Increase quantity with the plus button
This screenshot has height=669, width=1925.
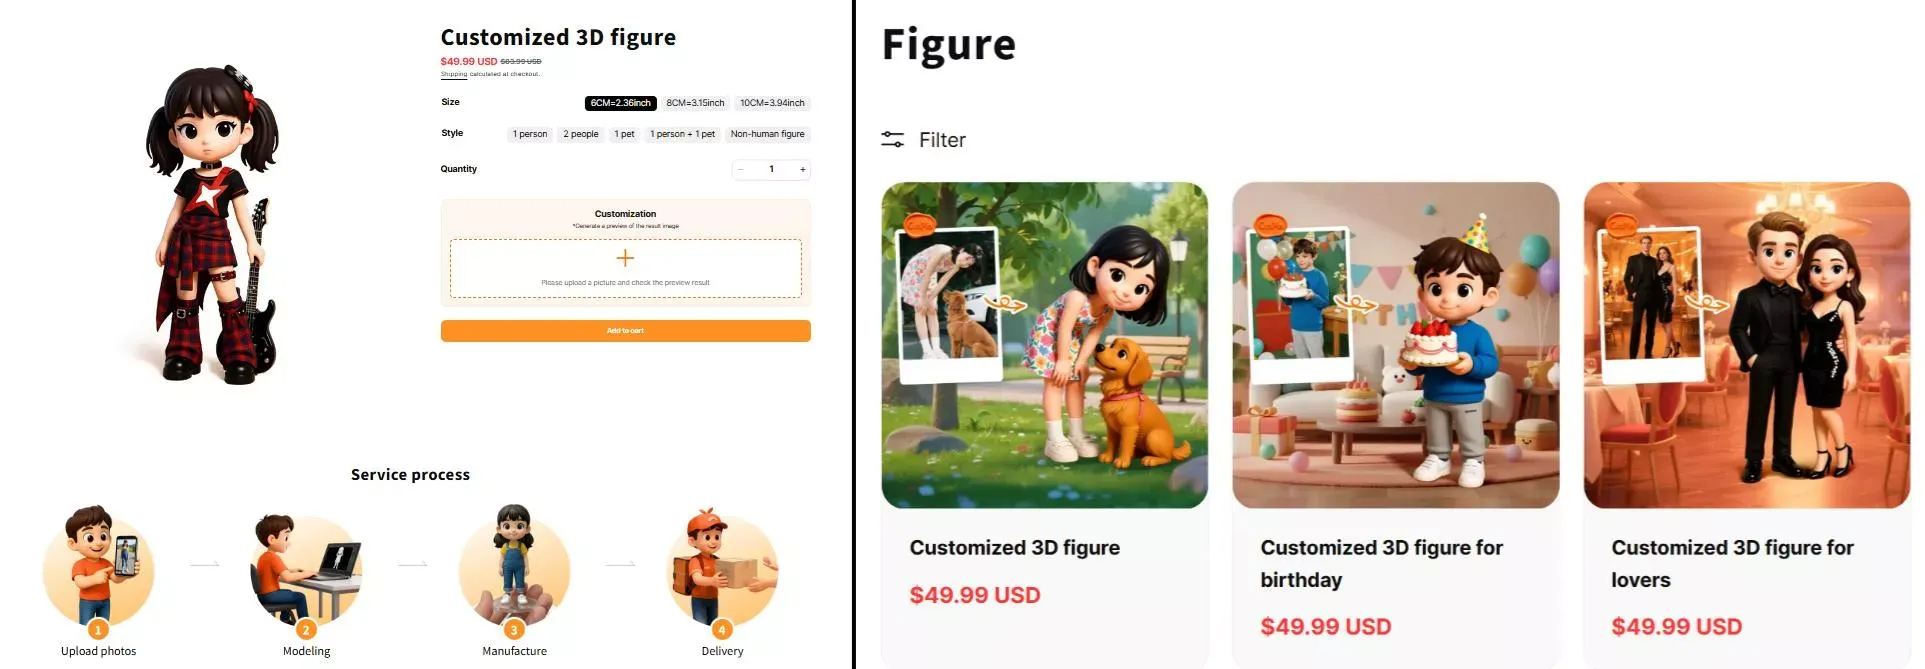point(802,170)
